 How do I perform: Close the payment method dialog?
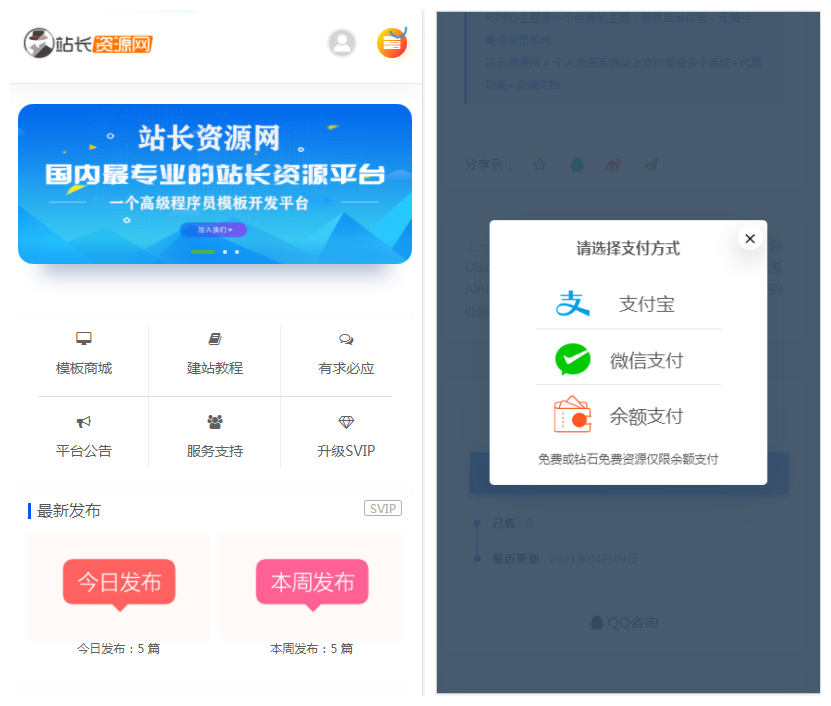(750, 239)
